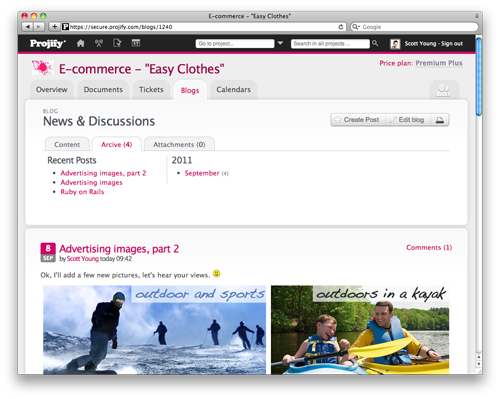This screenshot has width=500, height=399.
Task: Select the Attachments (0) tab
Action: pyautogui.click(x=179, y=144)
